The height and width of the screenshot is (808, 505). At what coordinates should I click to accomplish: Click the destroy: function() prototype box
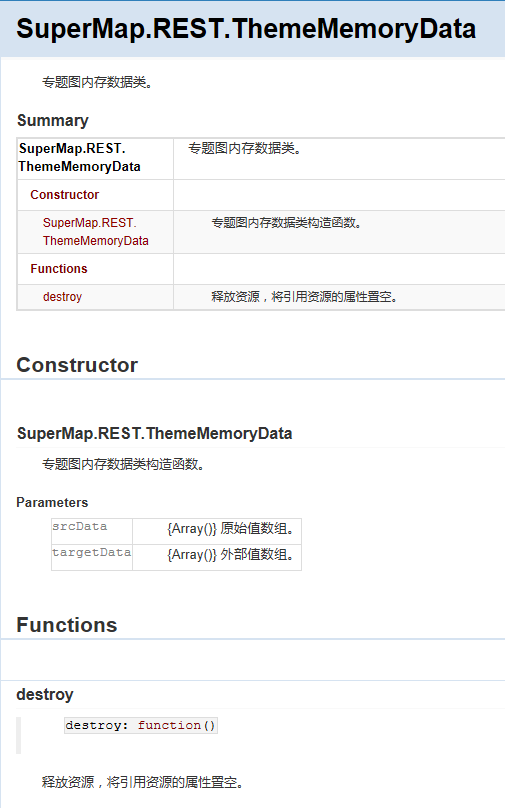[x=141, y=726]
